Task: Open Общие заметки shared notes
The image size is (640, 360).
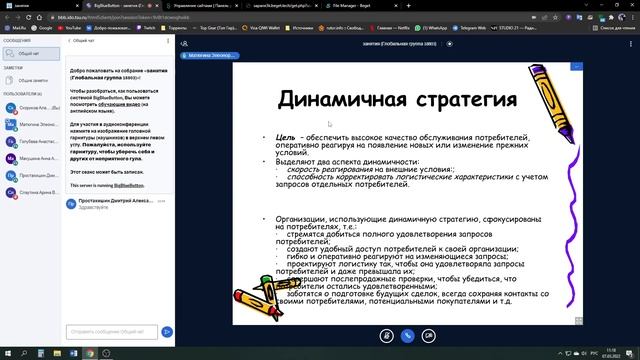Action: [x=31, y=80]
